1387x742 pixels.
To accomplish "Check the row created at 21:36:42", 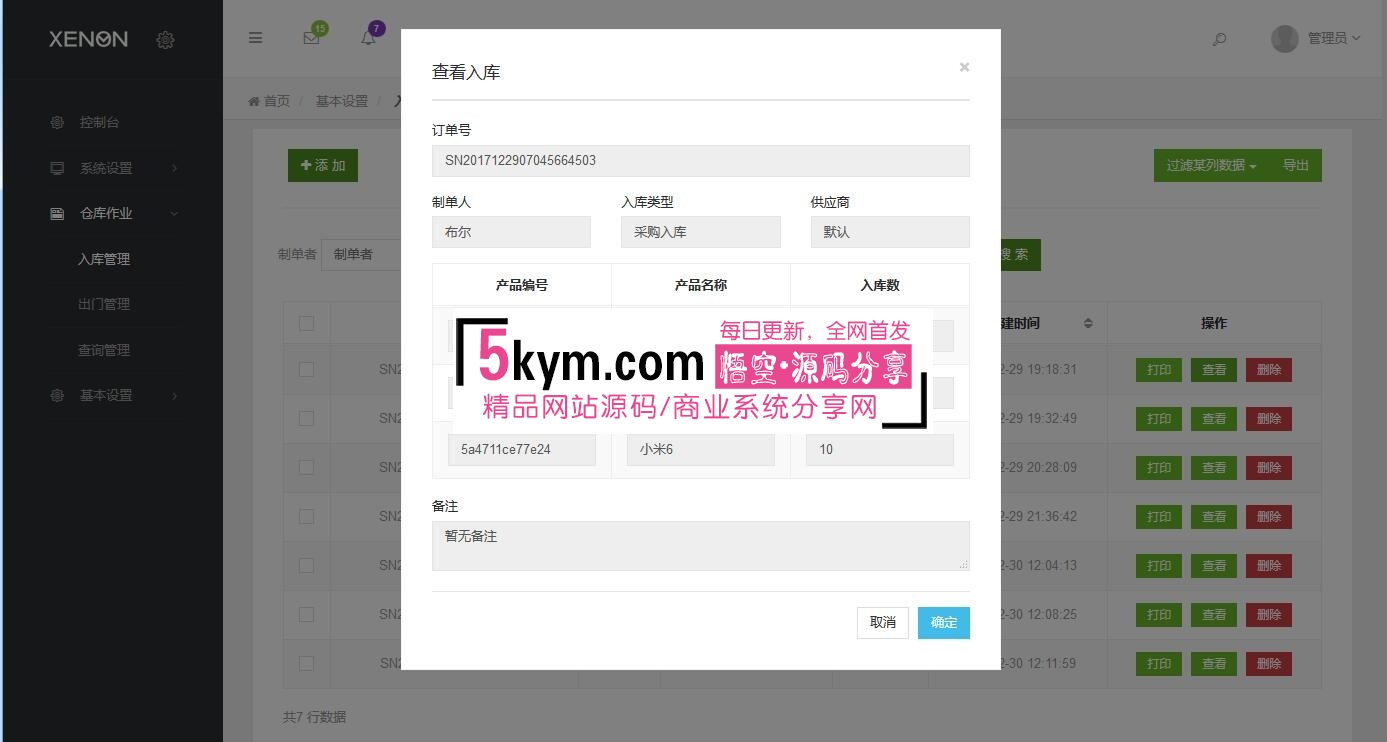I will click(307, 516).
